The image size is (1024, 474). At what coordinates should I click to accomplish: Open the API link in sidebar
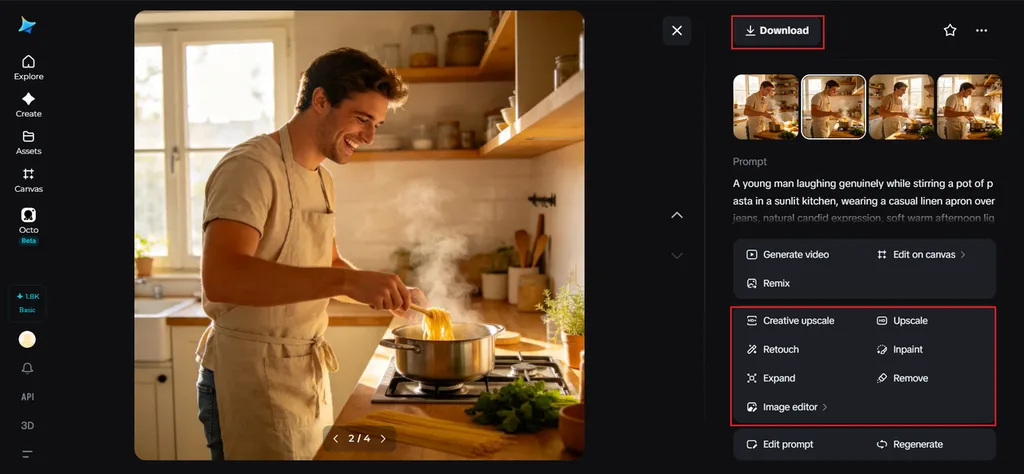[x=27, y=397]
